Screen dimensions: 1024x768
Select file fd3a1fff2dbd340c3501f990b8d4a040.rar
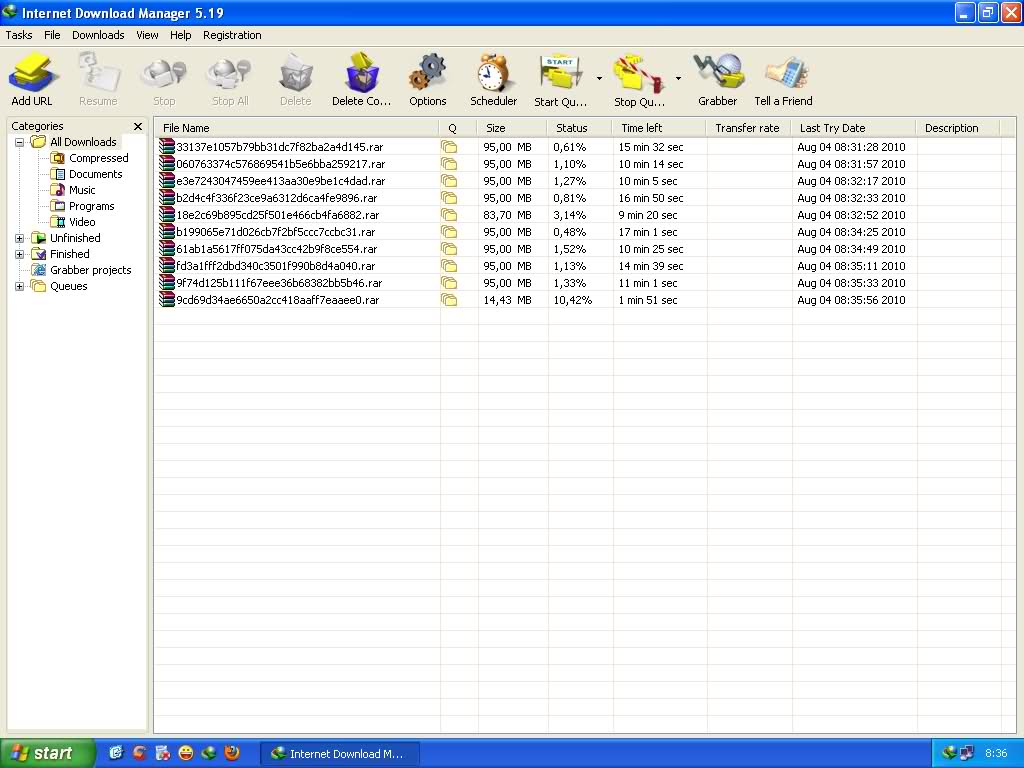point(276,266)
